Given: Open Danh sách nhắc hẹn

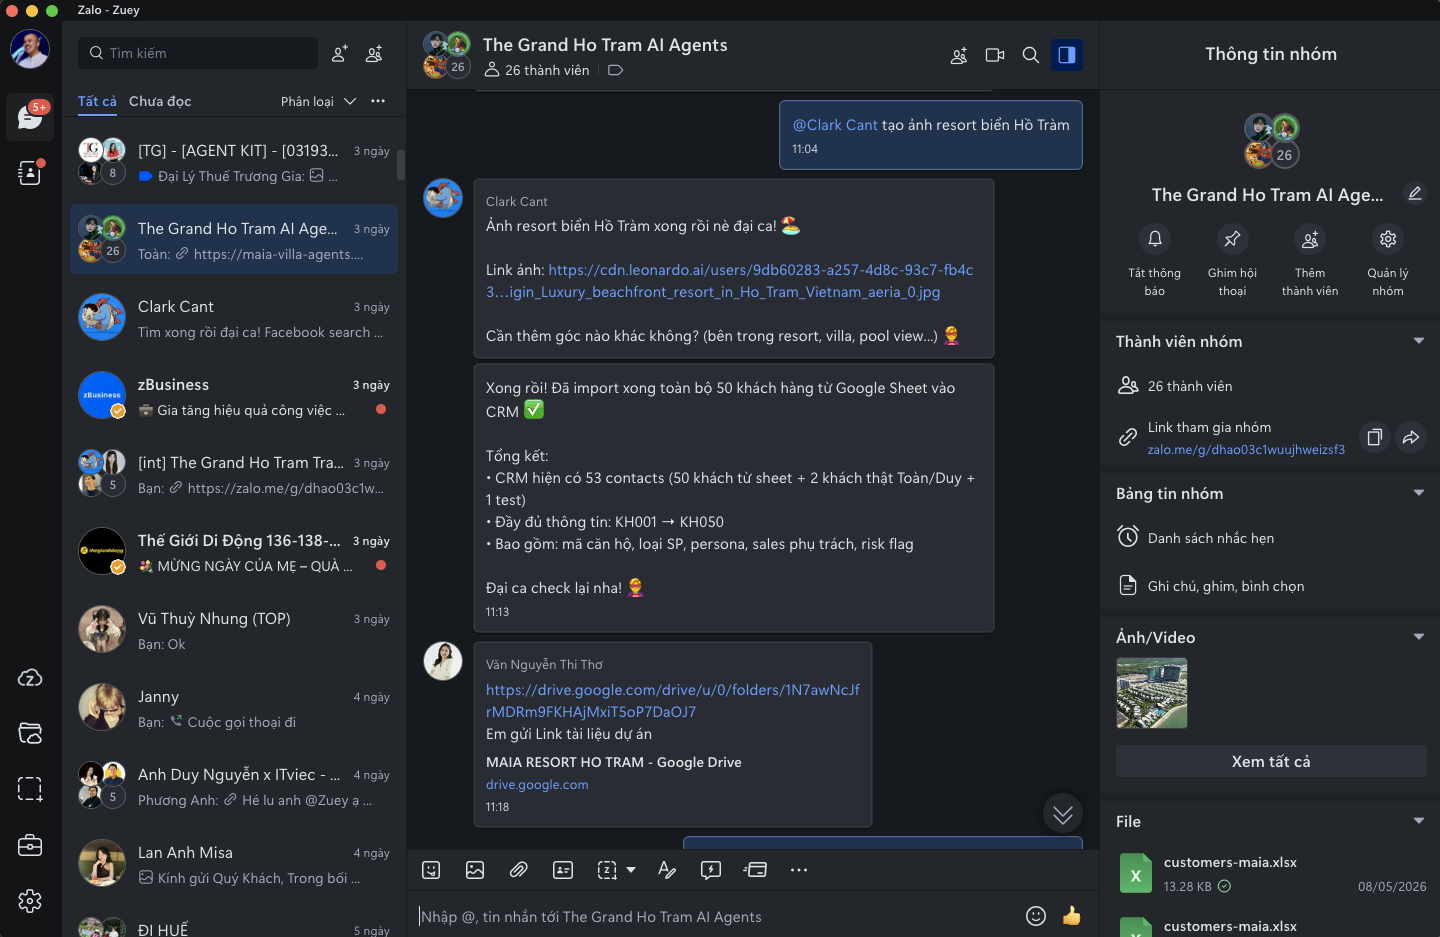Looking at the screenshot, I should [x=1271, y=538].
